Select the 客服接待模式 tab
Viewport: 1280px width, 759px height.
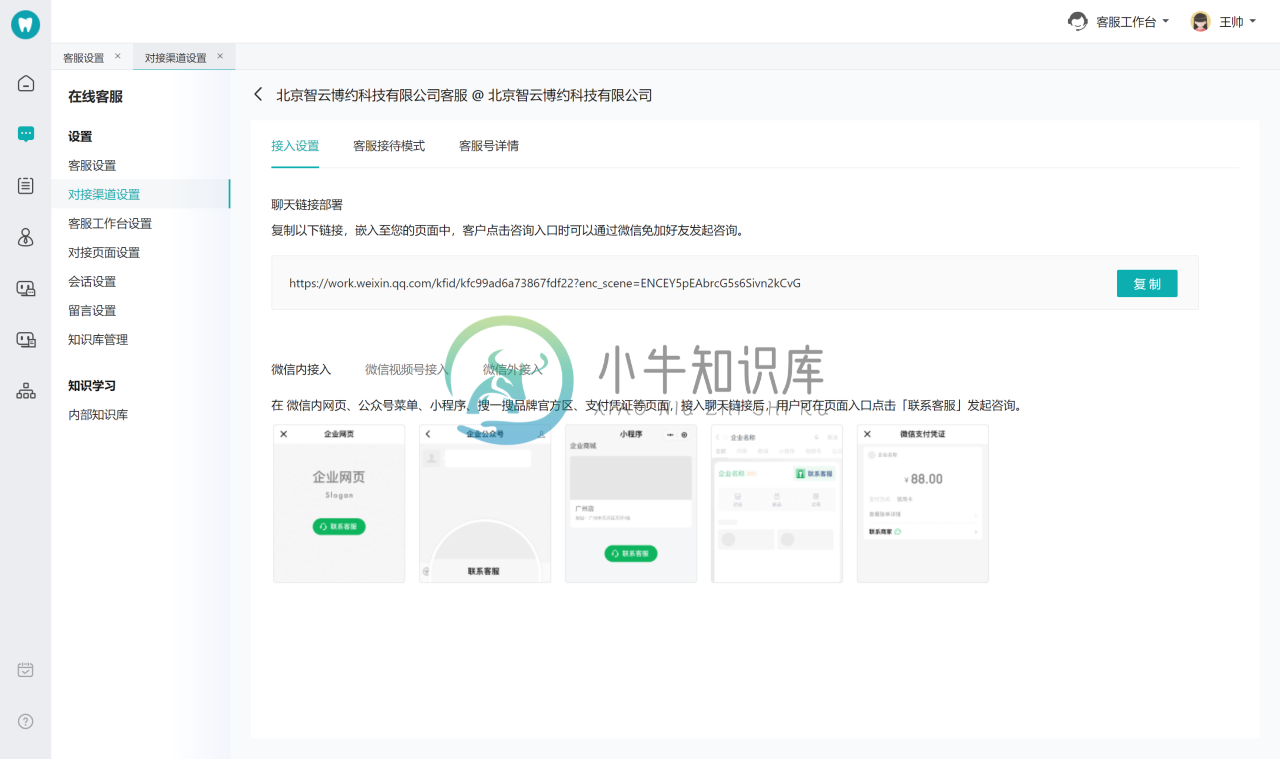coord(389,146)
